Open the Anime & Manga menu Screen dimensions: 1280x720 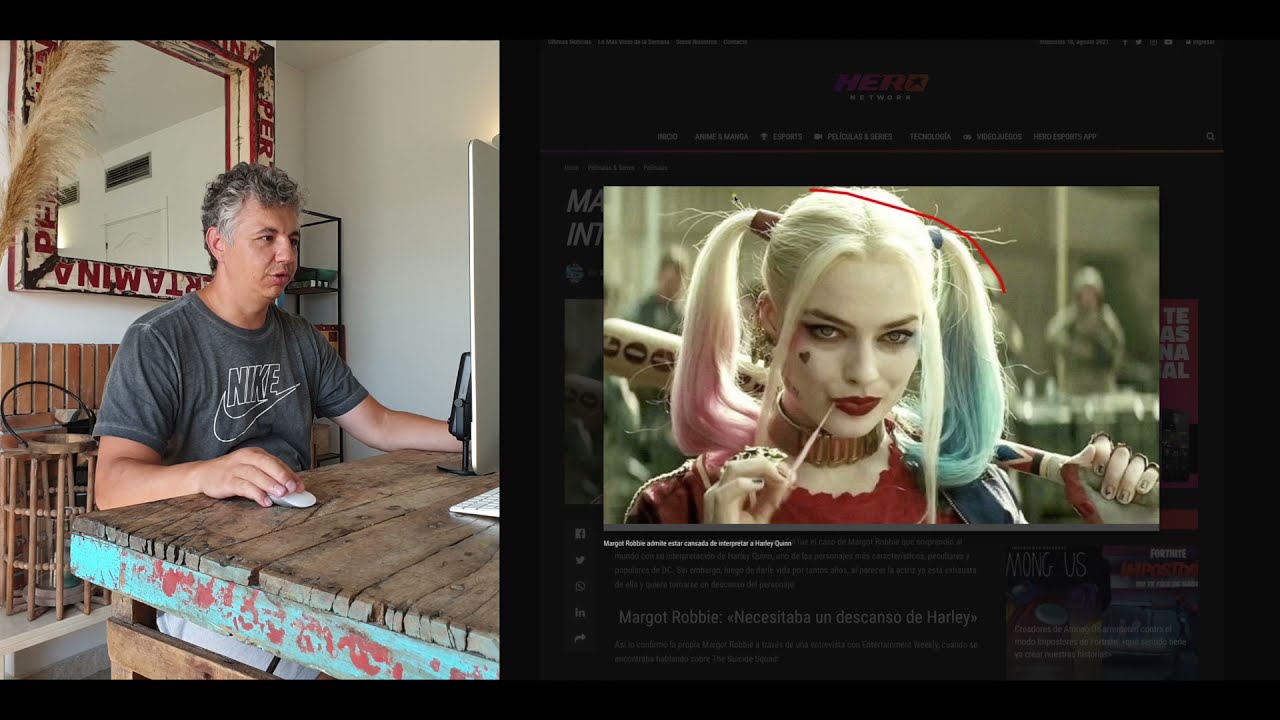pyautogui.click(x=721, y=137)
